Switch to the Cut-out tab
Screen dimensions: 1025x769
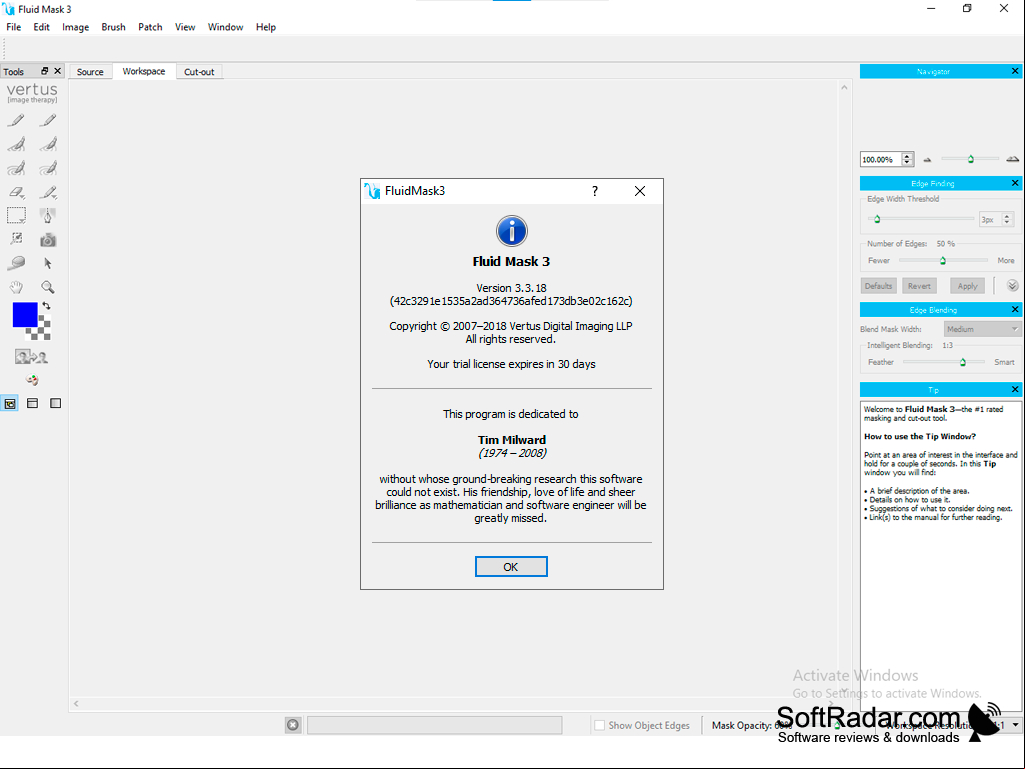199,72
